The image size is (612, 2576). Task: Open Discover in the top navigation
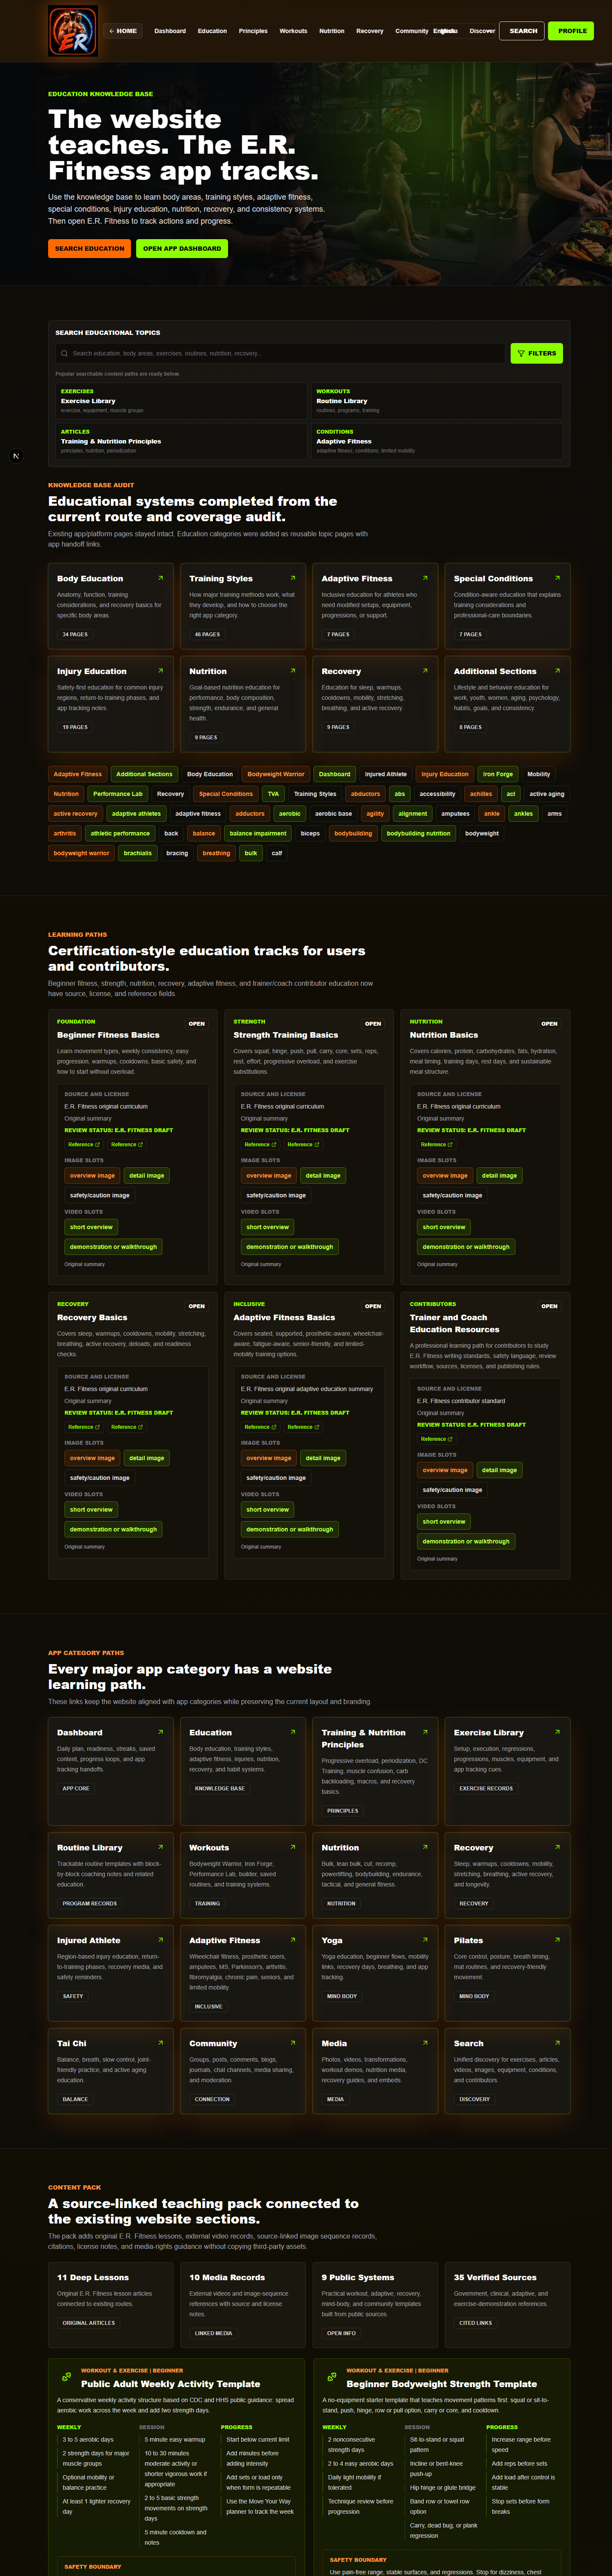coord(482,31)
